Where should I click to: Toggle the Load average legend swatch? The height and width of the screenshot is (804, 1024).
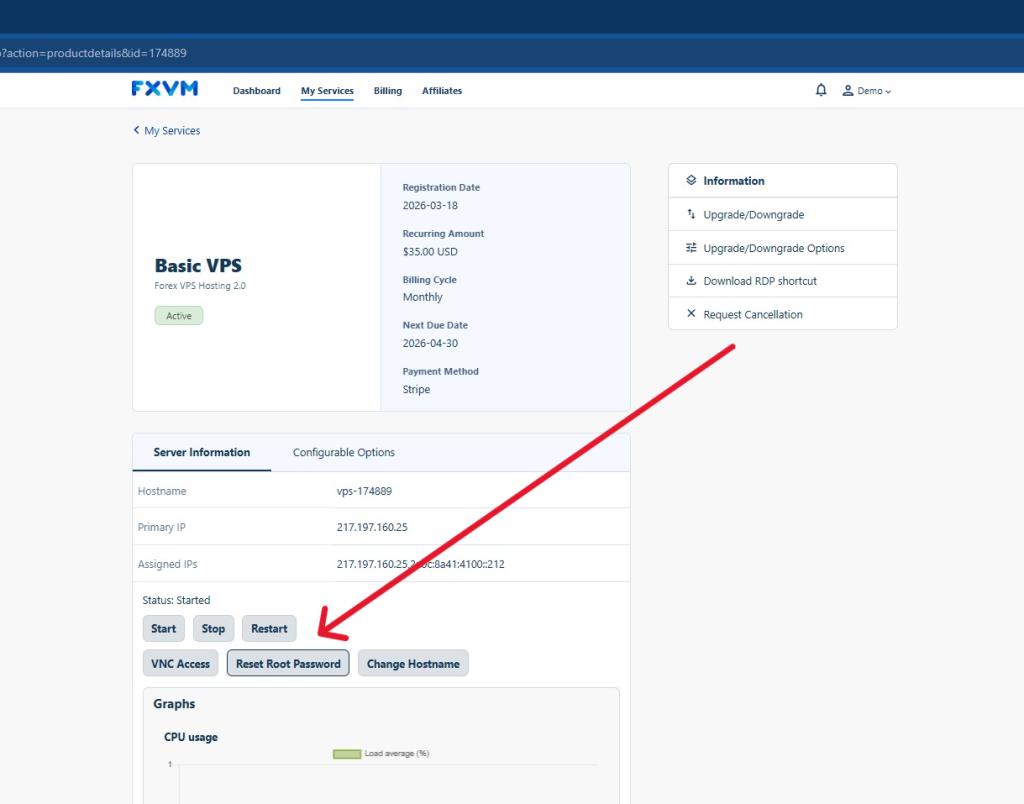coord(346,754)
